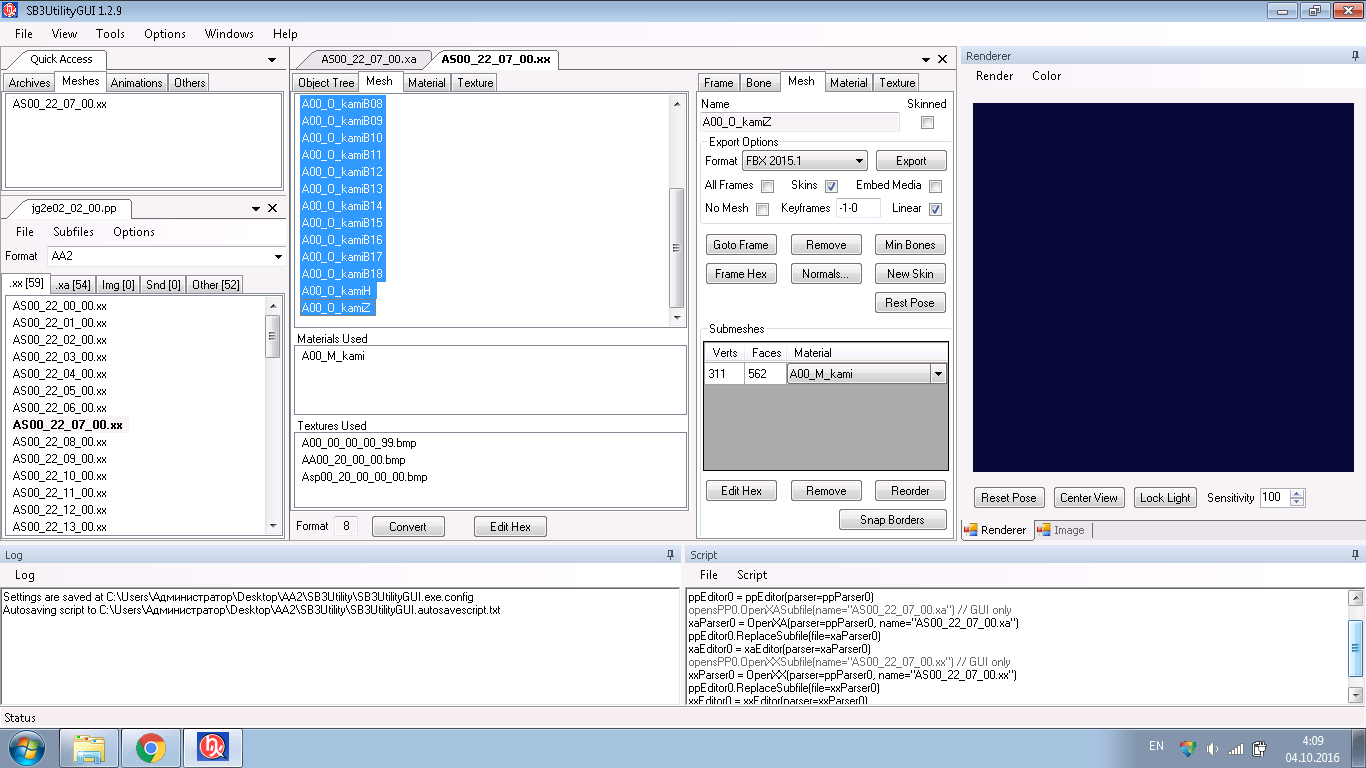Open the A00_M_kami submesh material dropdown

938,374
